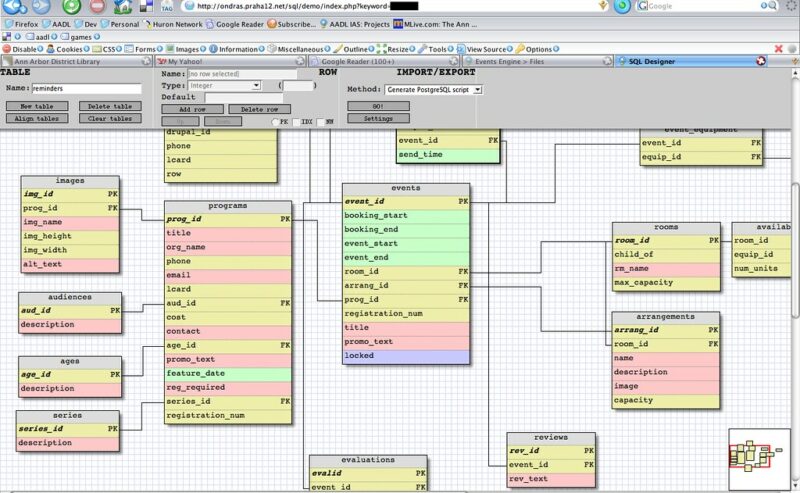The width and height of the screenshot is (800, 493).
Task: Open the CSS web developer menu
Action: click(107, 49)
